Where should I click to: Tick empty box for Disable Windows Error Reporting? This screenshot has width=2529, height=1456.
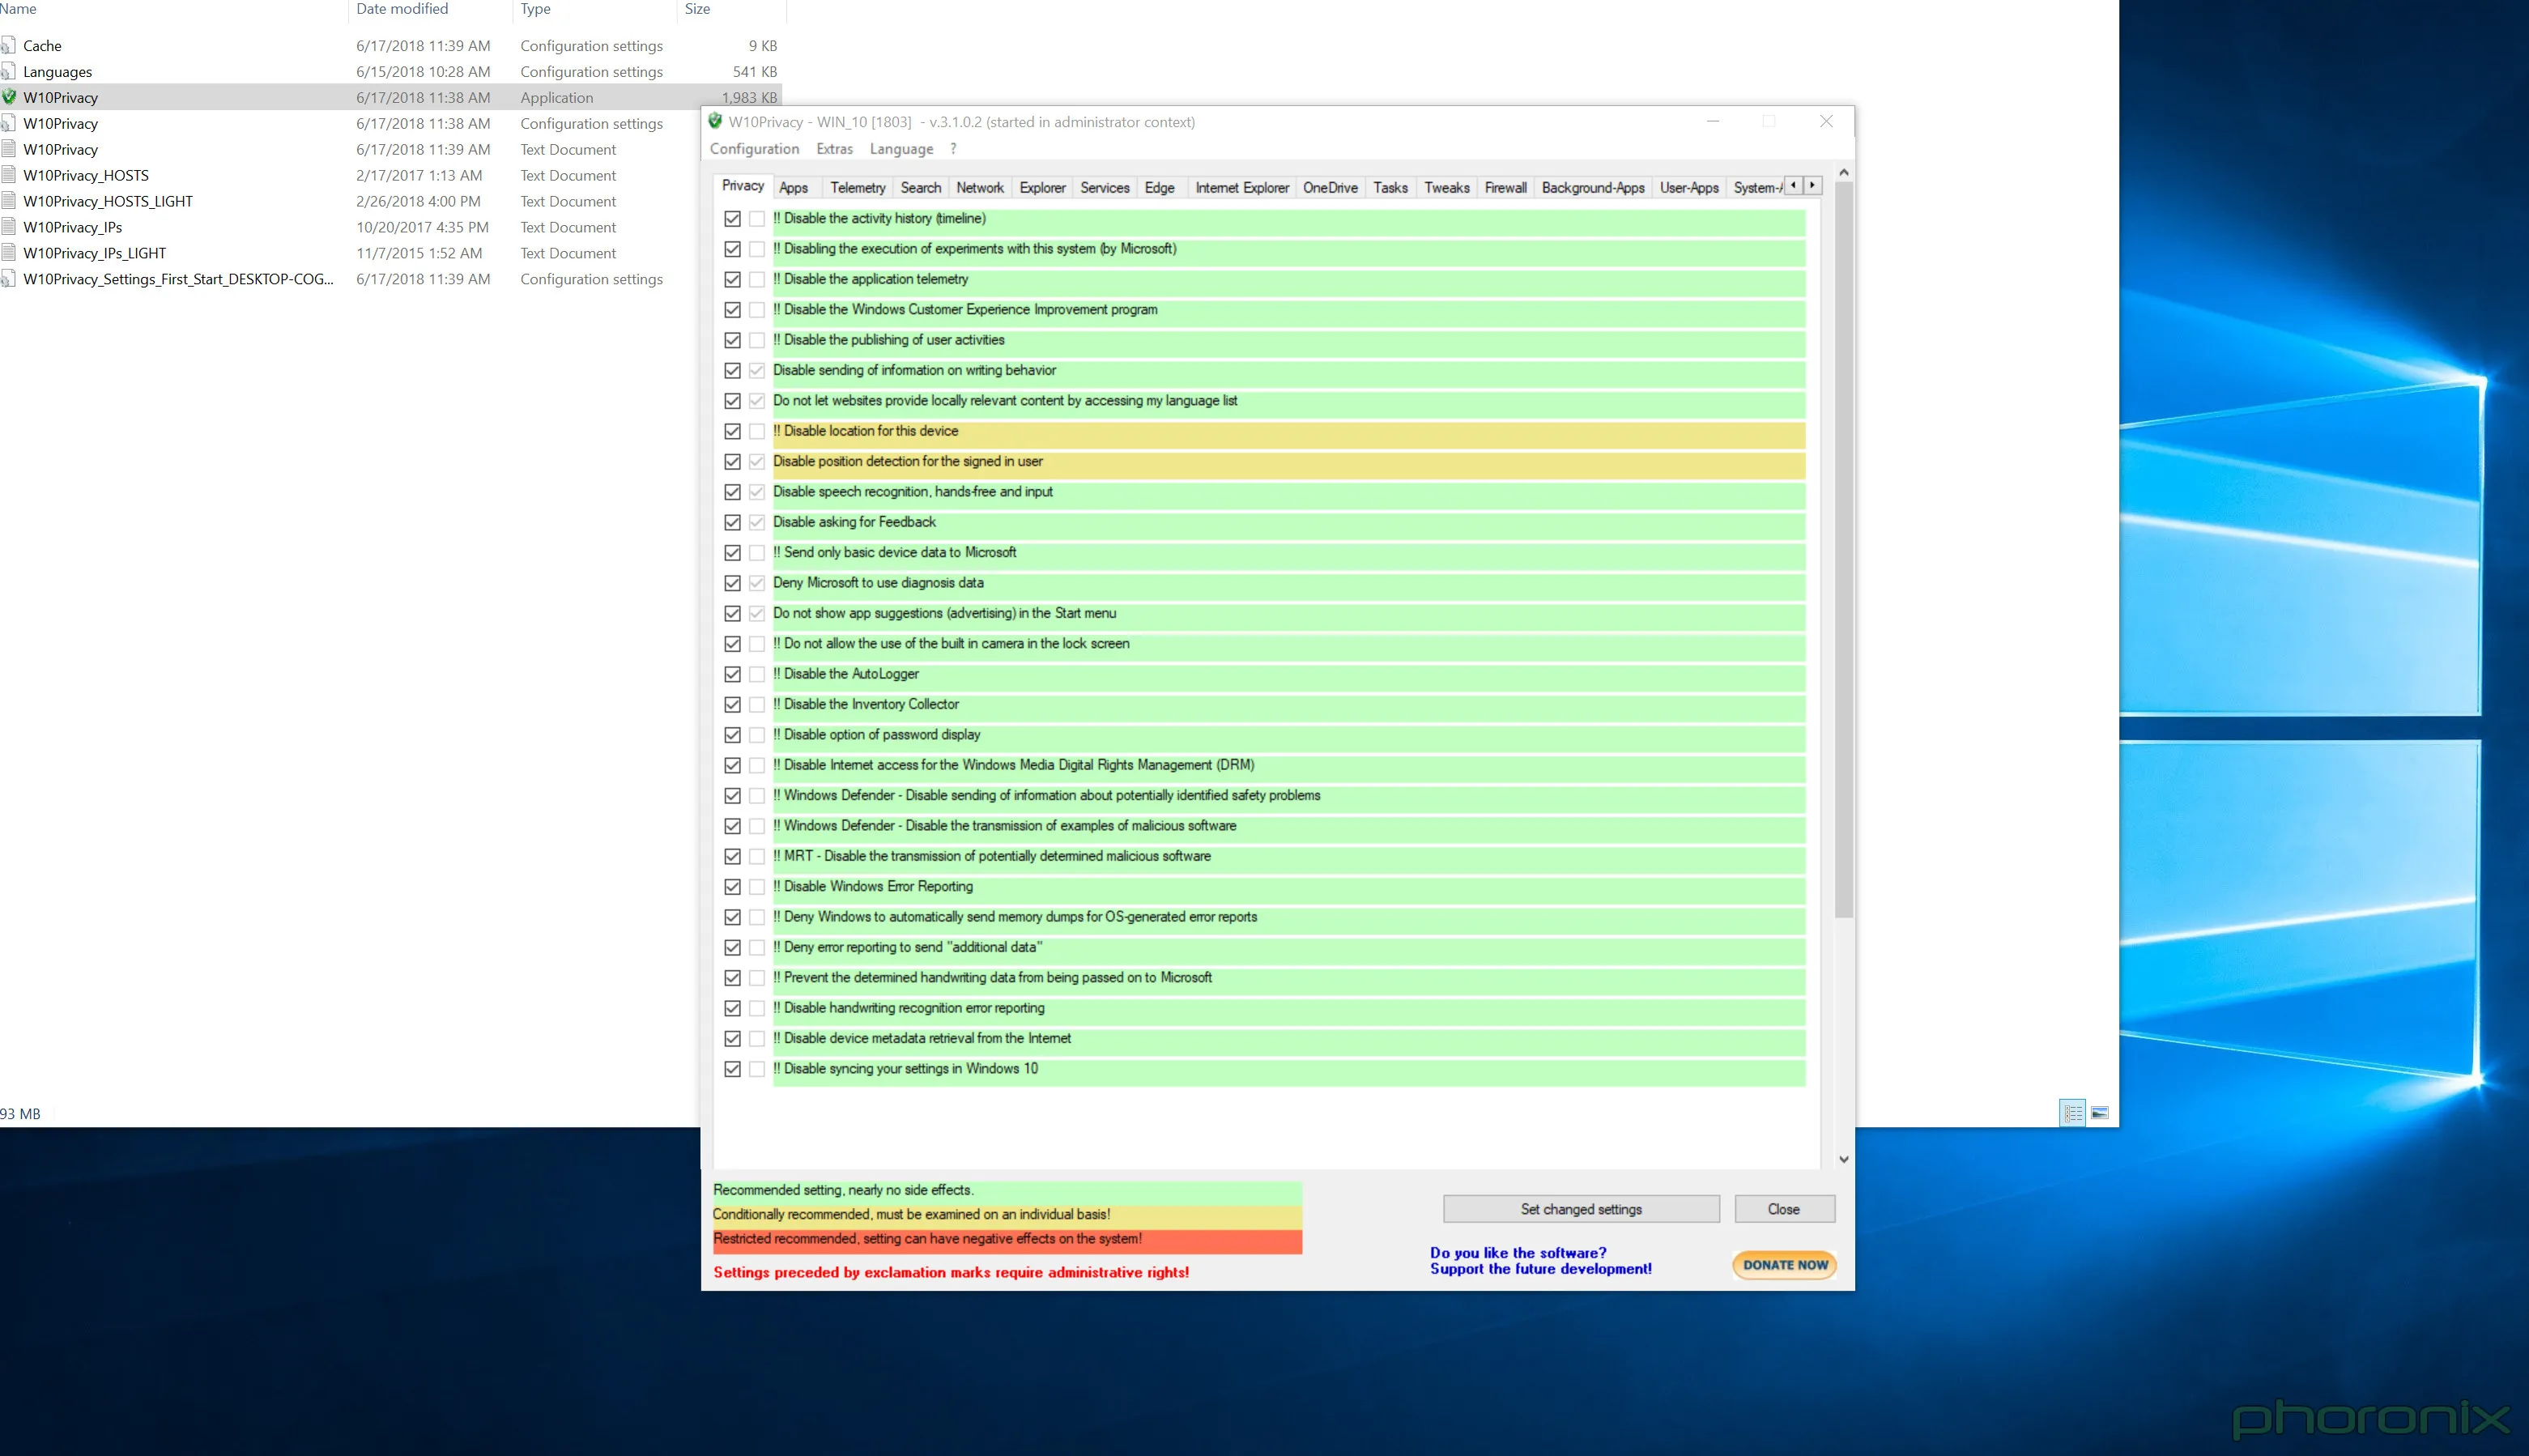point(757,886)
